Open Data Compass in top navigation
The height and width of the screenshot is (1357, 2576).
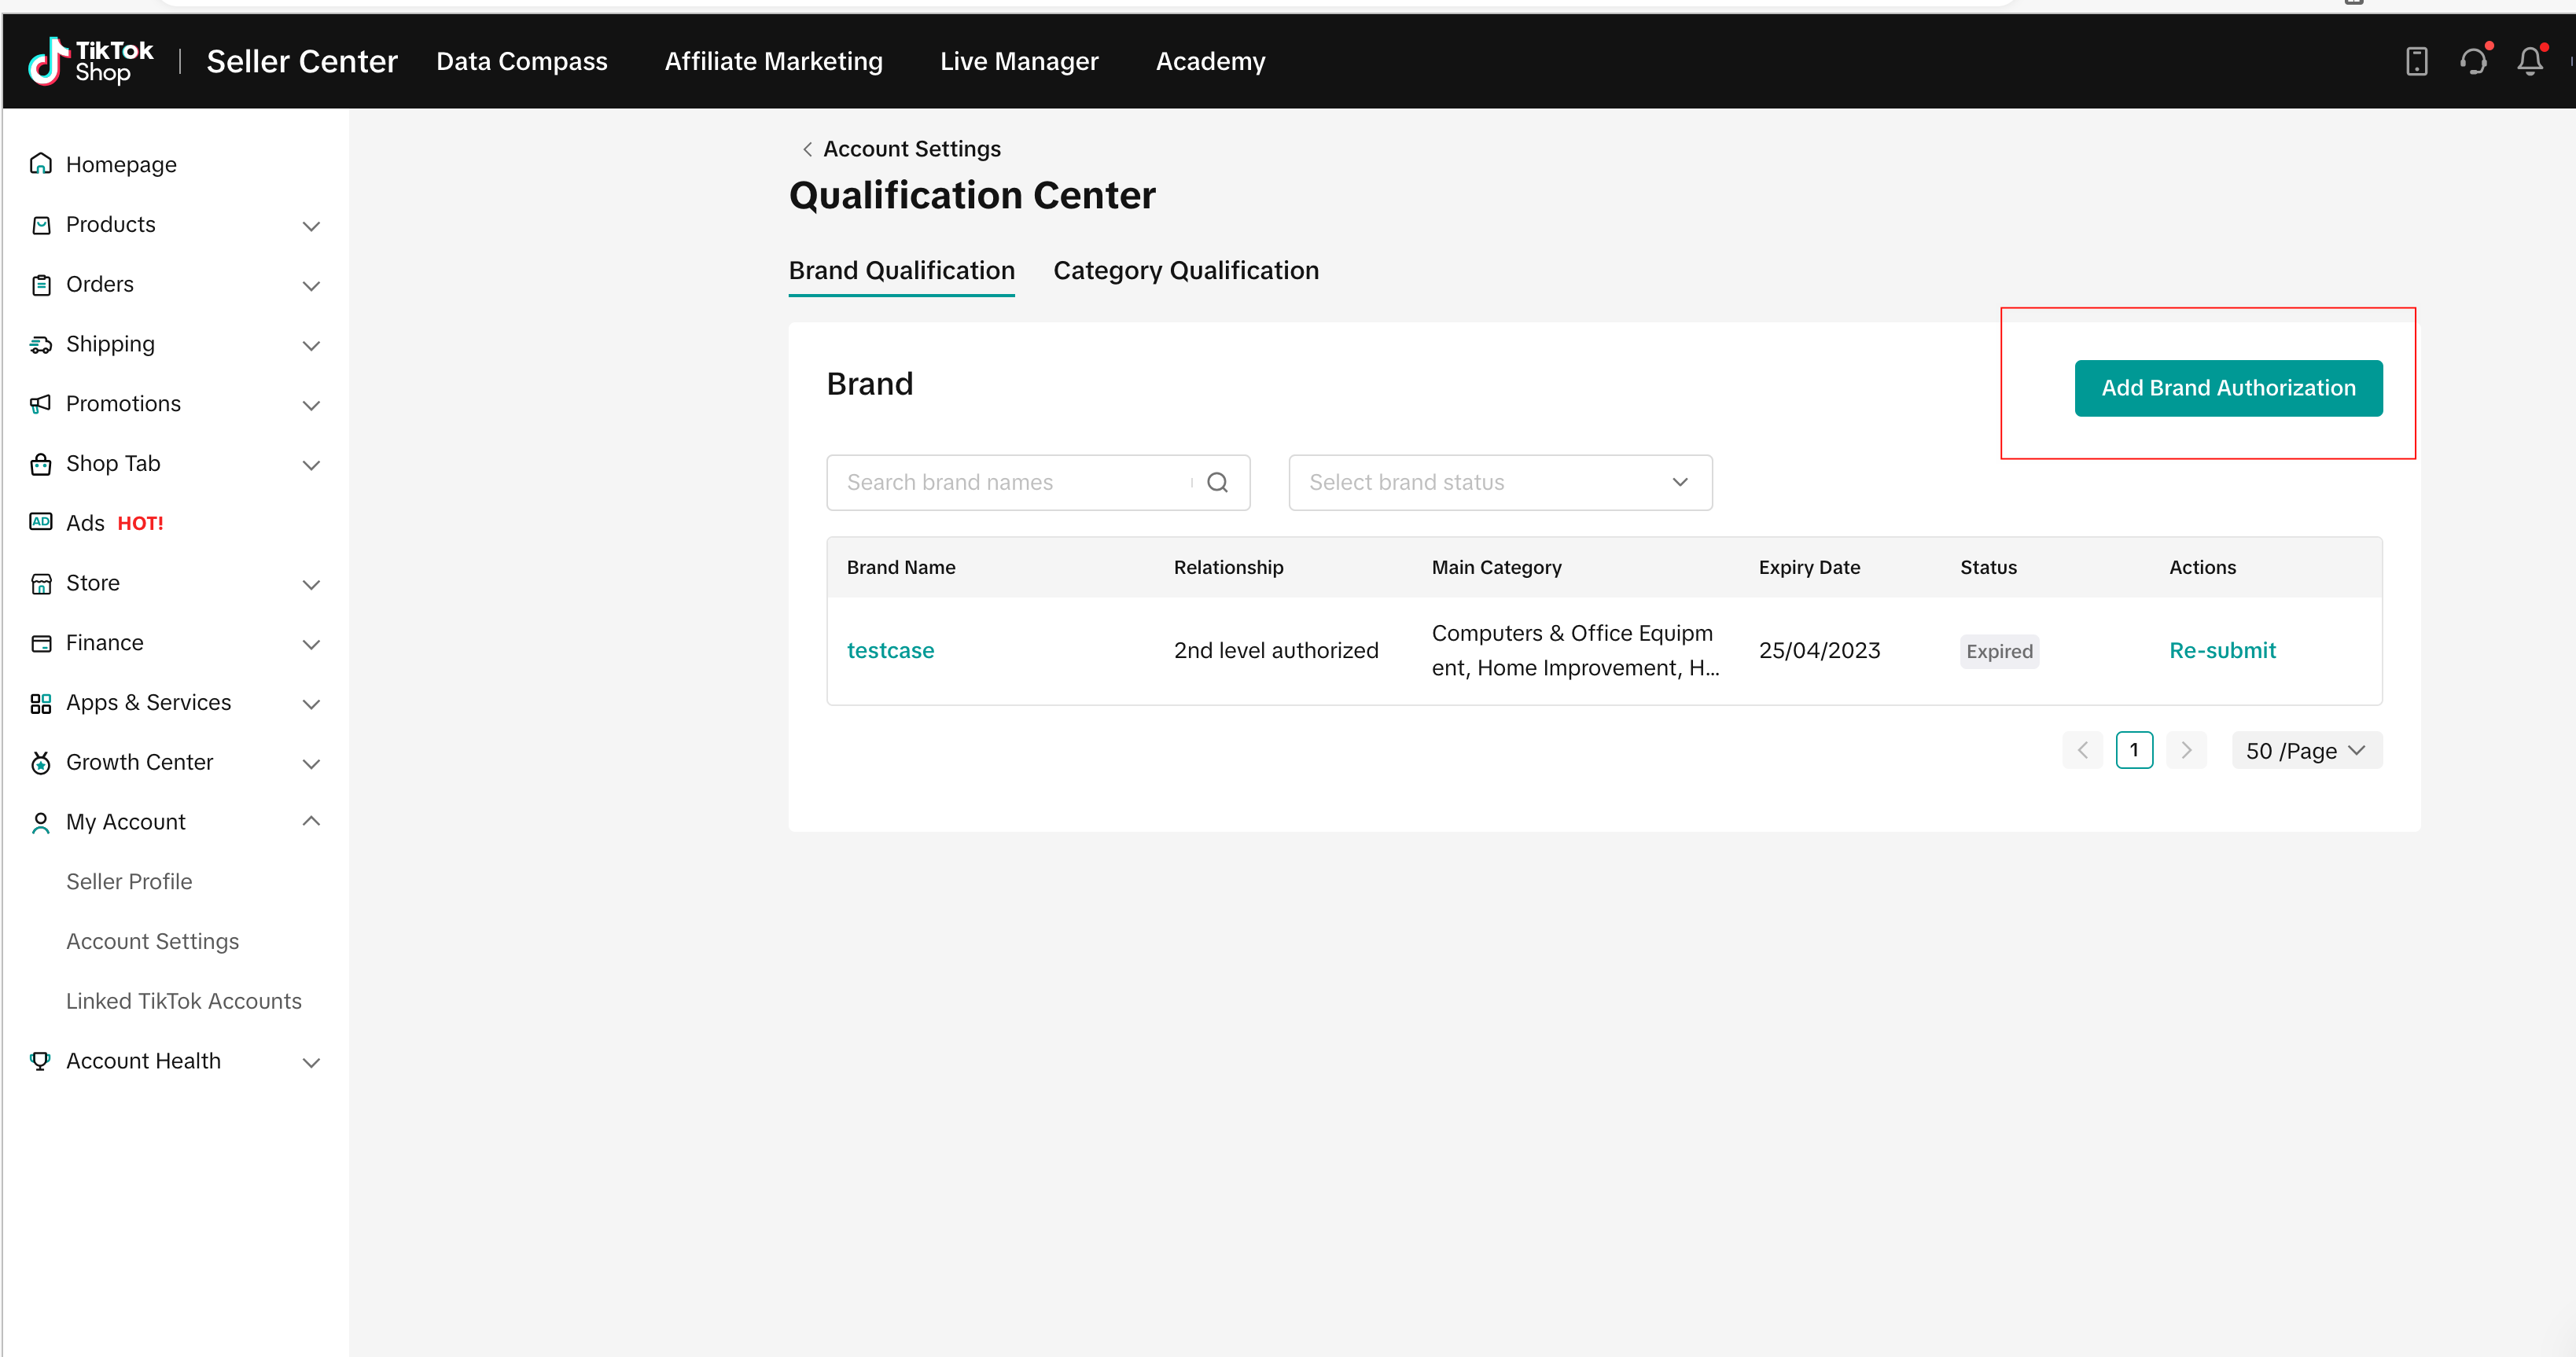tap(521, 62)
